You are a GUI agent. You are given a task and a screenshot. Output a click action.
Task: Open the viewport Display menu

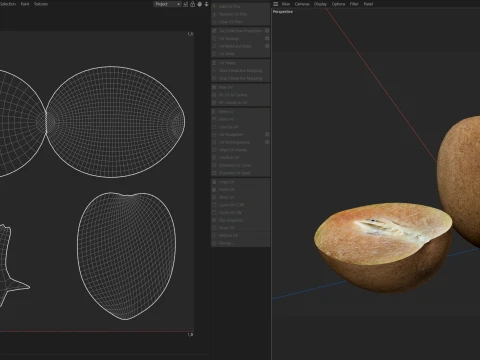[x=320, y=4]
